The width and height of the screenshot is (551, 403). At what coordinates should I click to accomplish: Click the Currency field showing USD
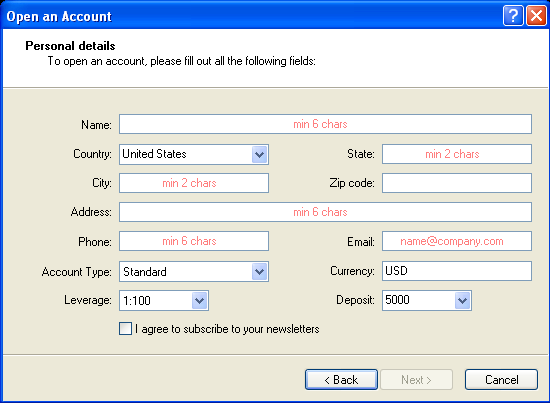pos(457,271)
